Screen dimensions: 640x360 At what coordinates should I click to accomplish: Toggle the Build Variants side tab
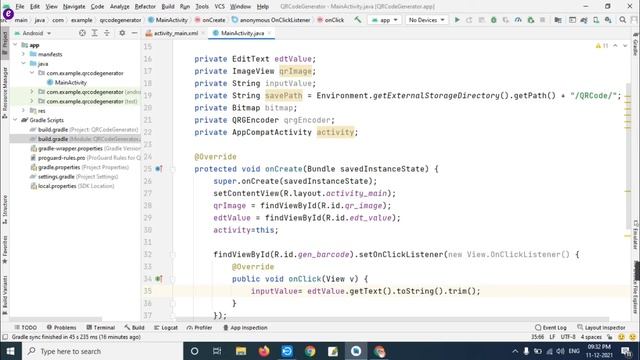tap(5, 295)
